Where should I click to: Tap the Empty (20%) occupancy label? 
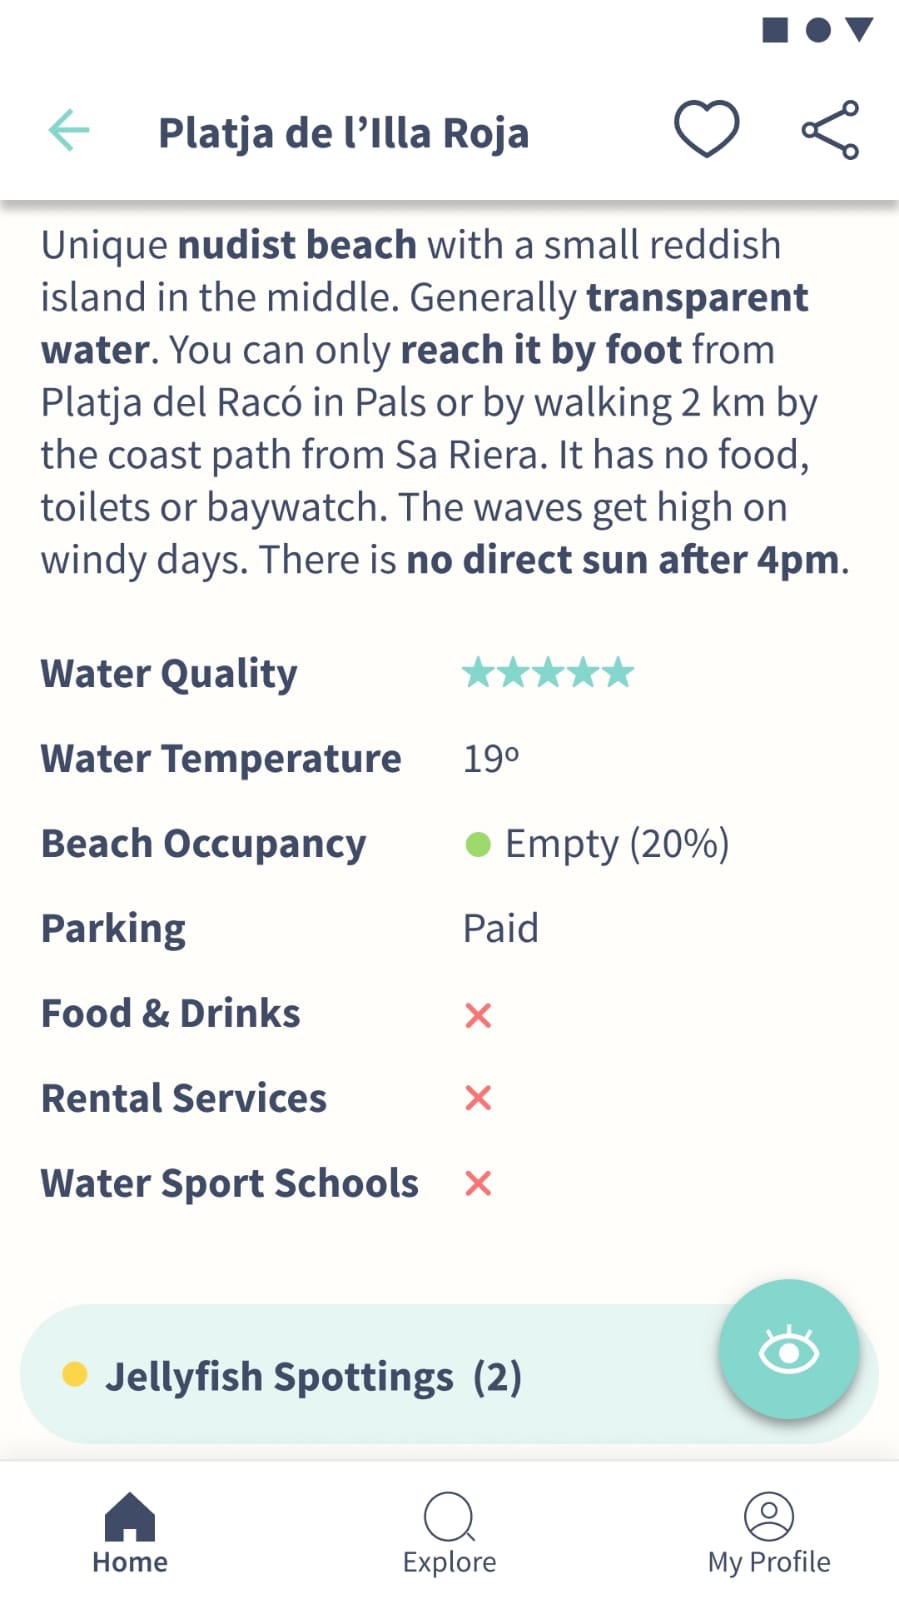pyautogui.click(x=617, y=844)
